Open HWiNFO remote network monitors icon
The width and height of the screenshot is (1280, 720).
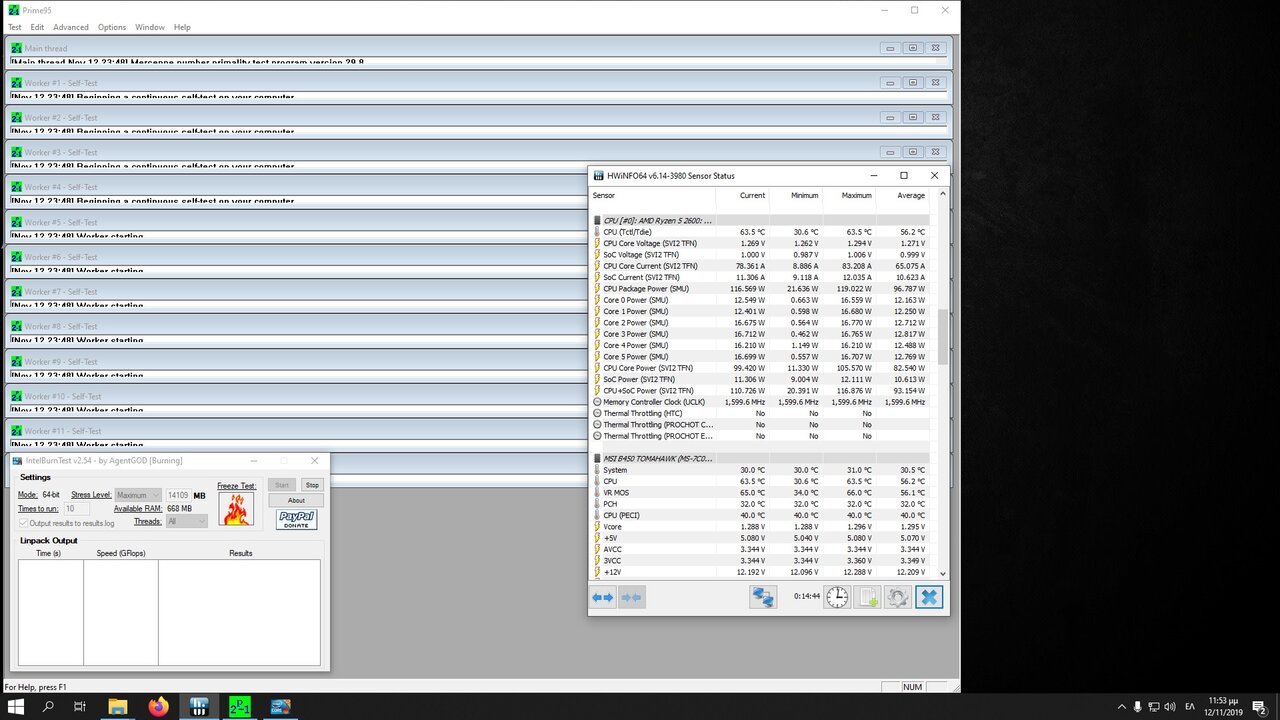(x=763, y=597)
